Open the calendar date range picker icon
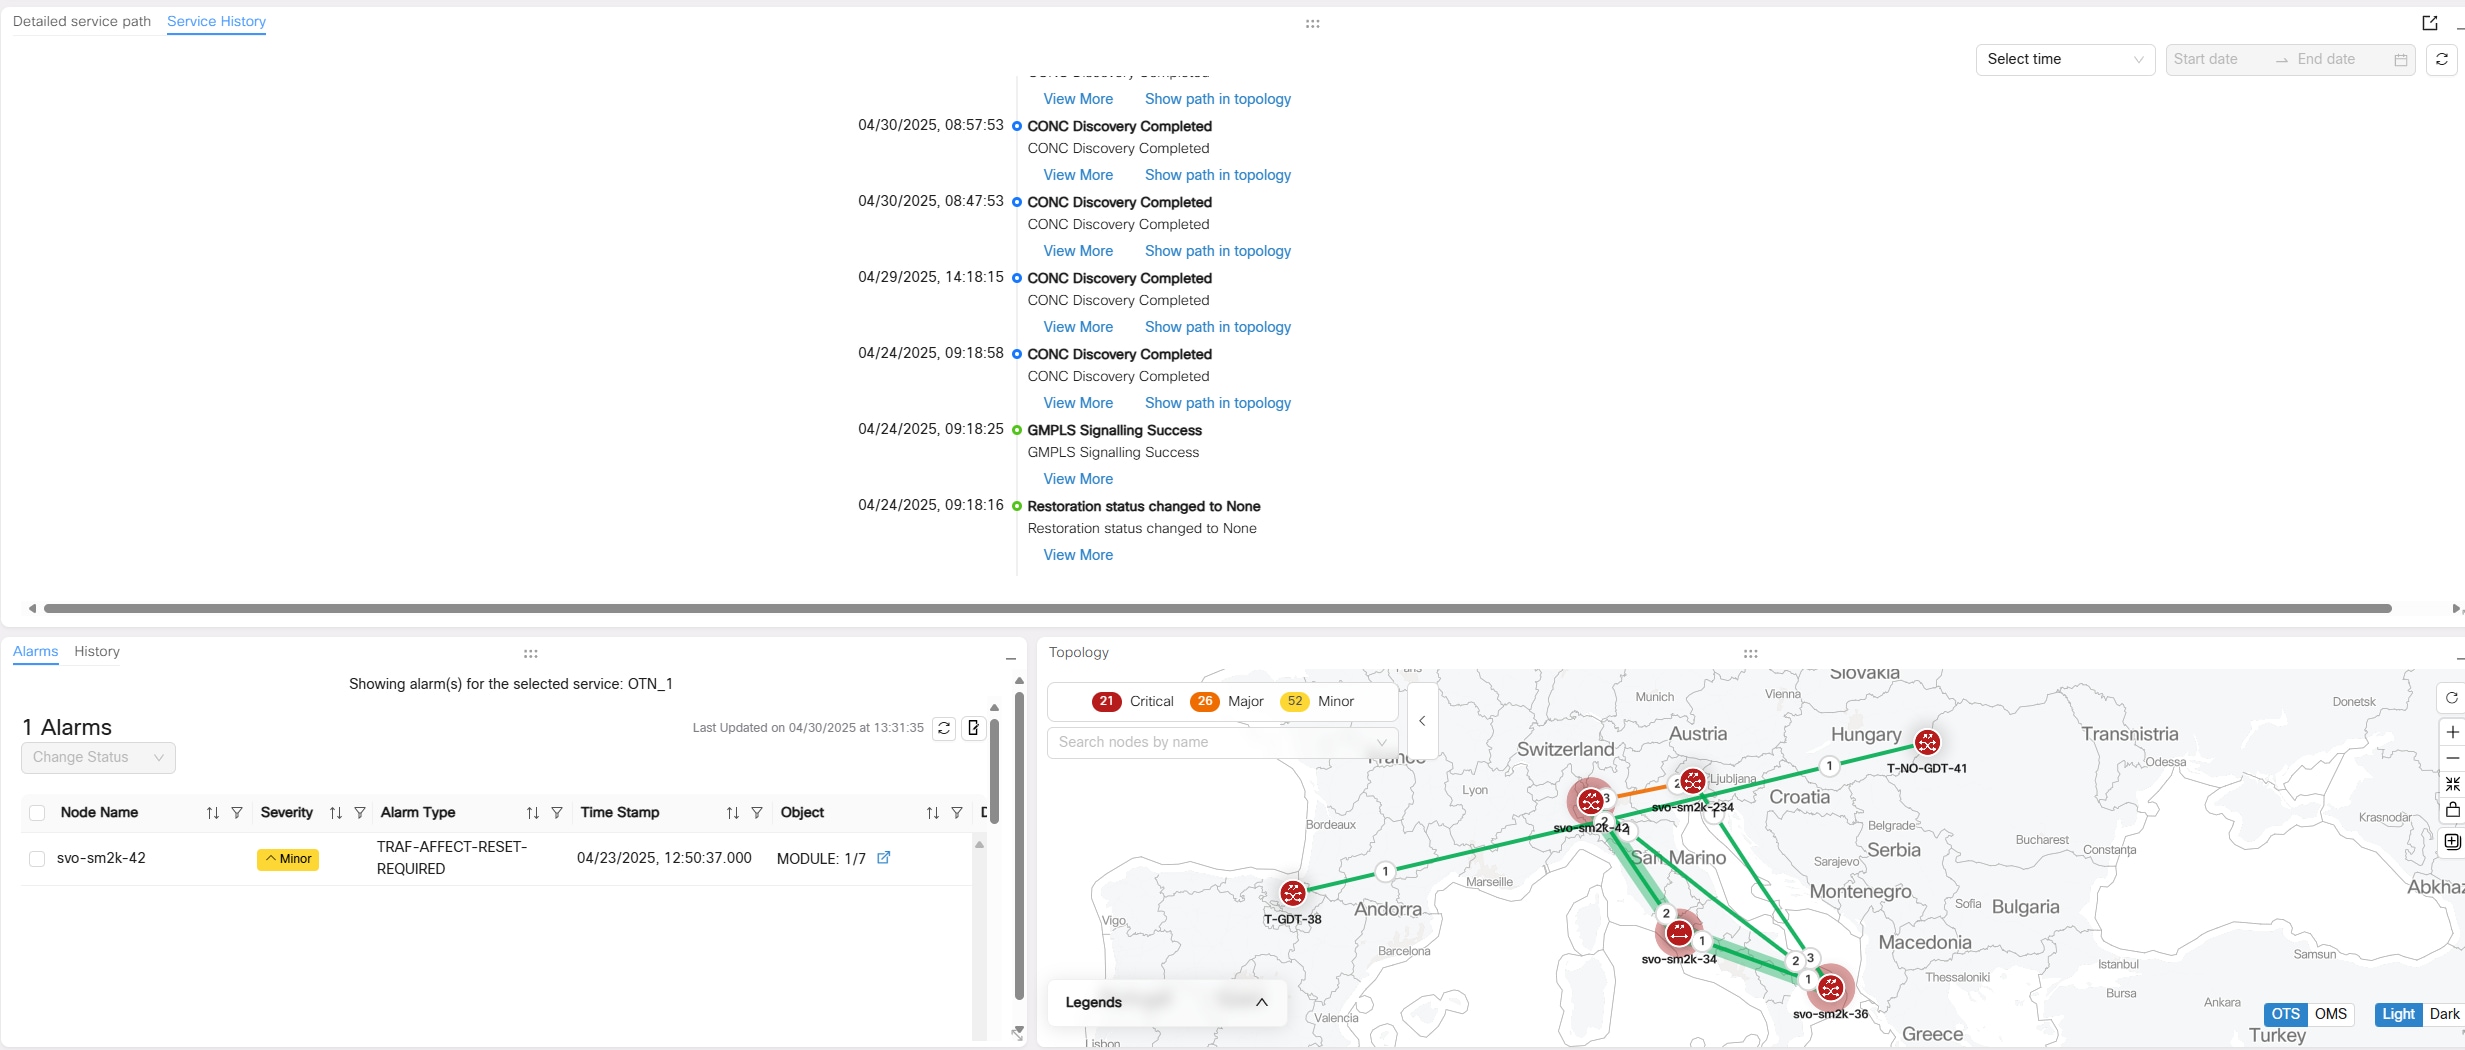Image resolution: width=2465 pixels, height=1050 pixels. 2400,60
